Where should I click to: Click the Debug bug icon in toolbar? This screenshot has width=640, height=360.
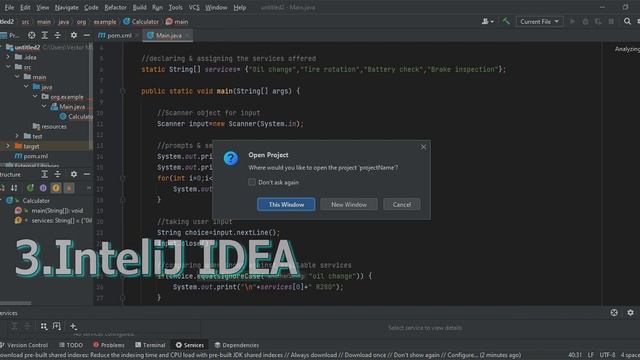[585, 21]
